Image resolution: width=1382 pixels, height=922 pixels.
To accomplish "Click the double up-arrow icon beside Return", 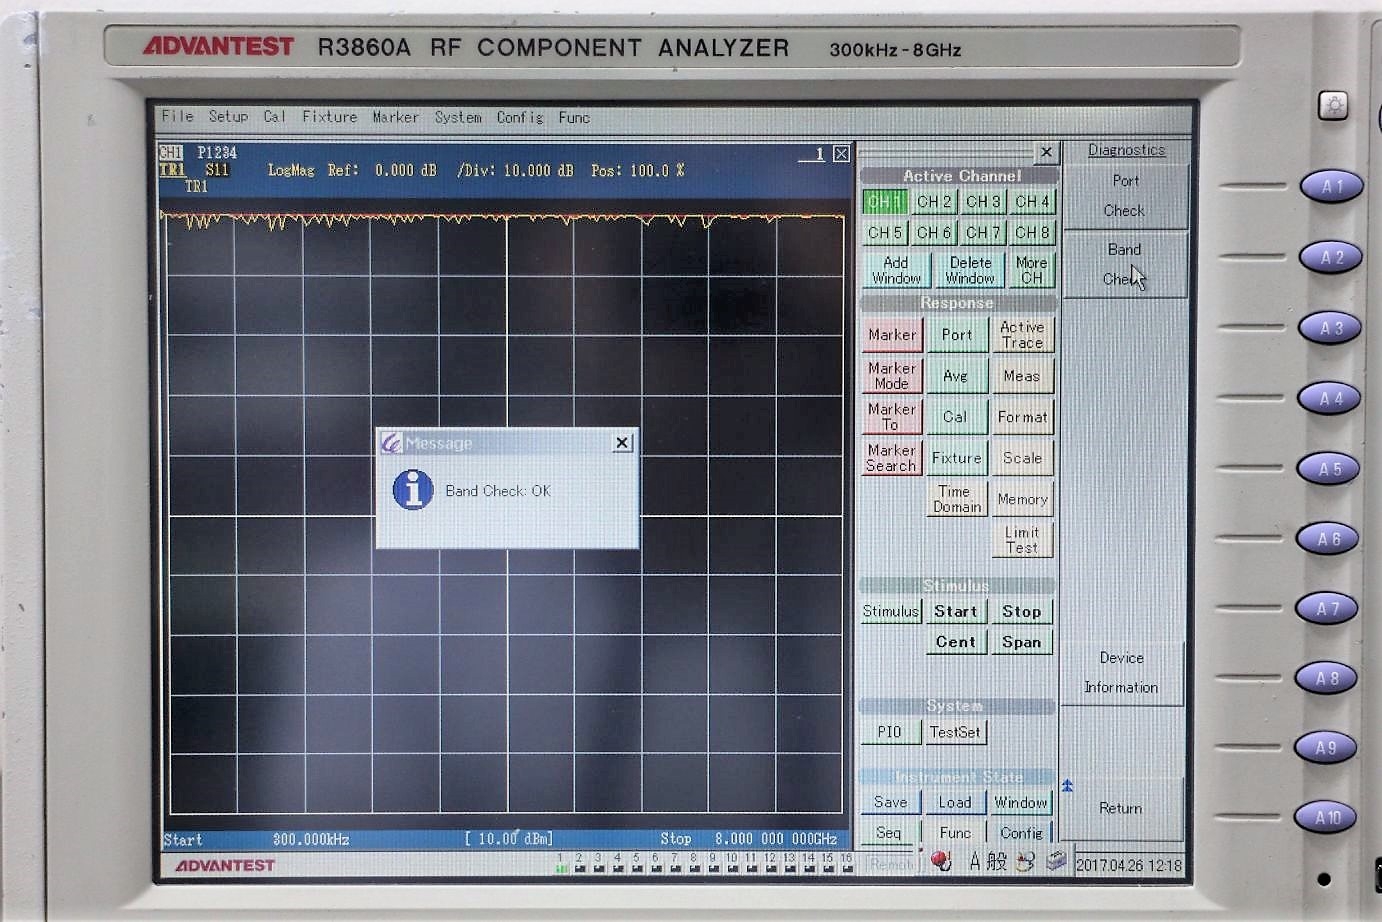I will 1068,786.
